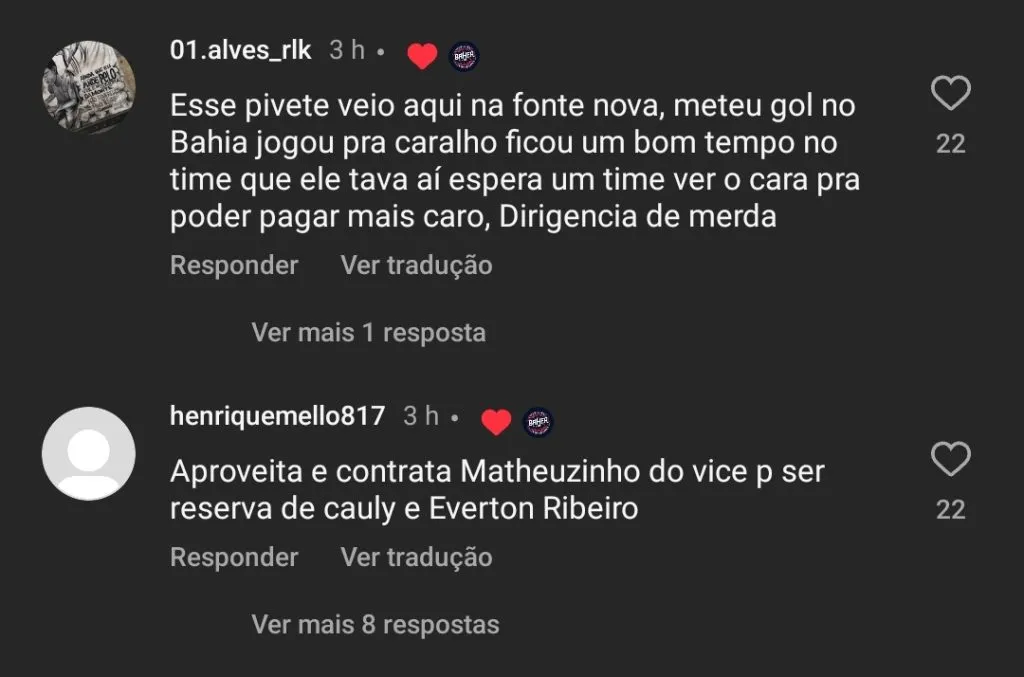The height and width of the screenshot is (677, 1024).
Task: Like the comment by 01.alves_rlk
Action: pos(950,94)
